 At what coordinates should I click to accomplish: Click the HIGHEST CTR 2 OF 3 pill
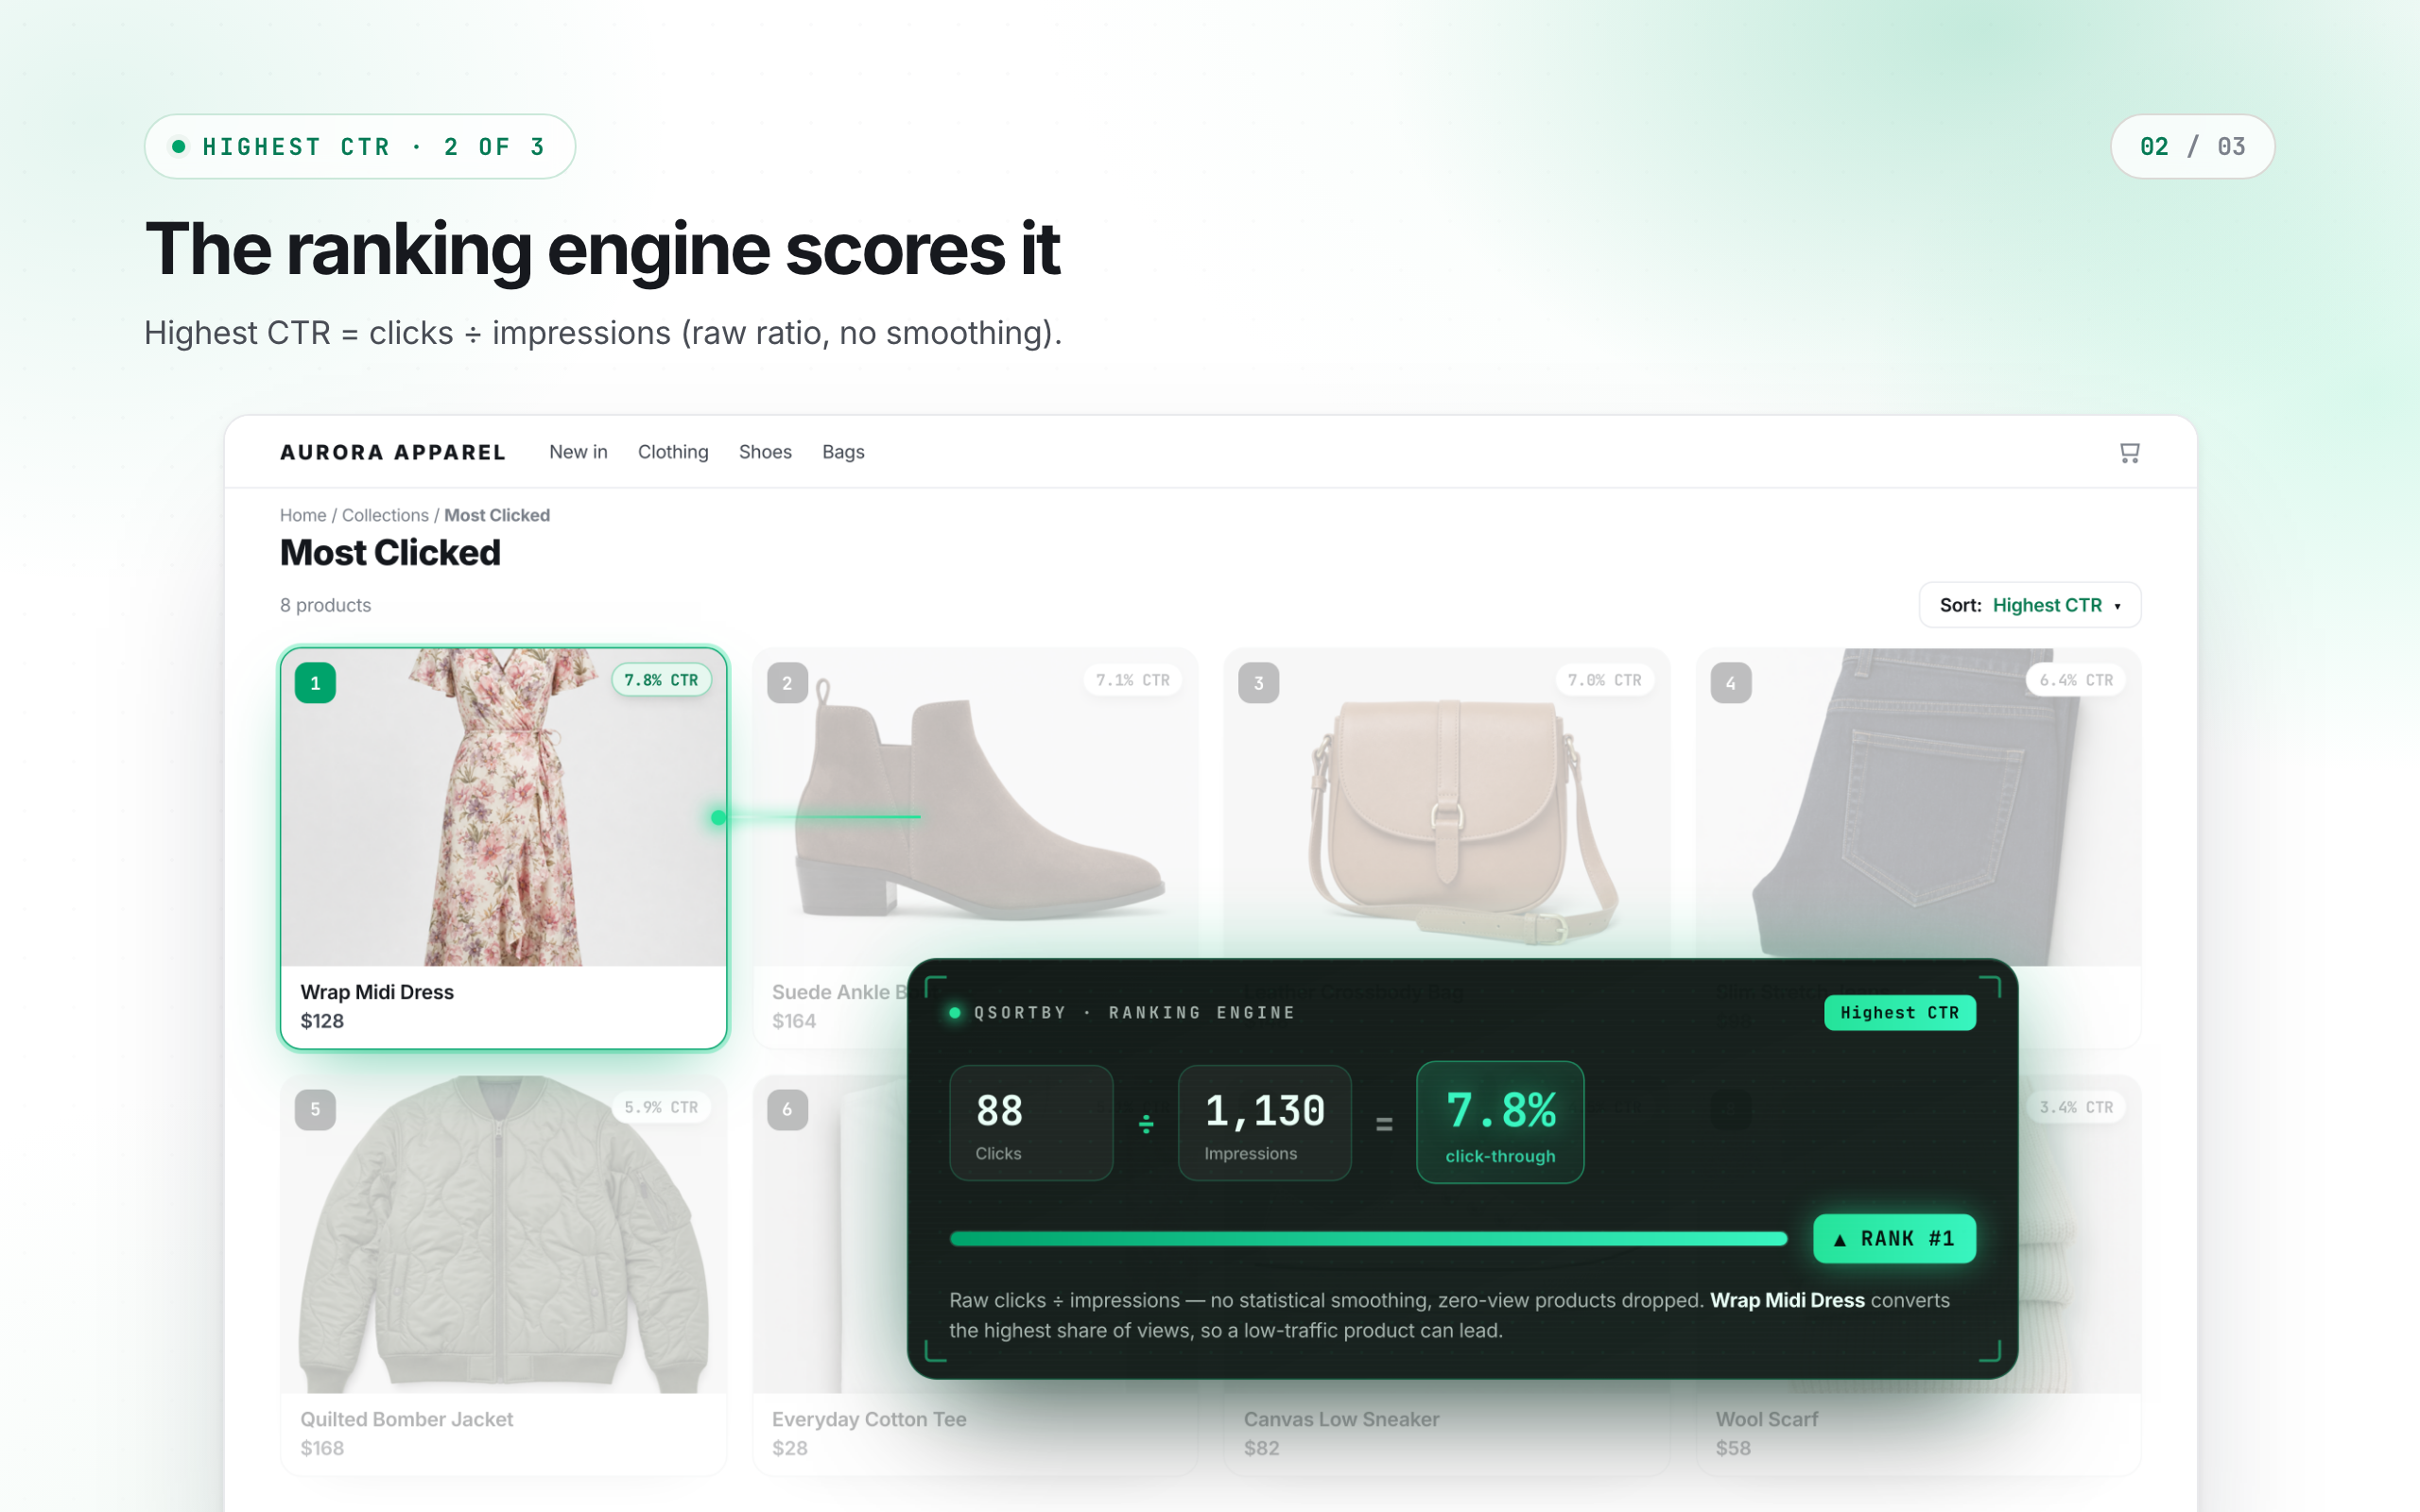click(x=360, y=147)
